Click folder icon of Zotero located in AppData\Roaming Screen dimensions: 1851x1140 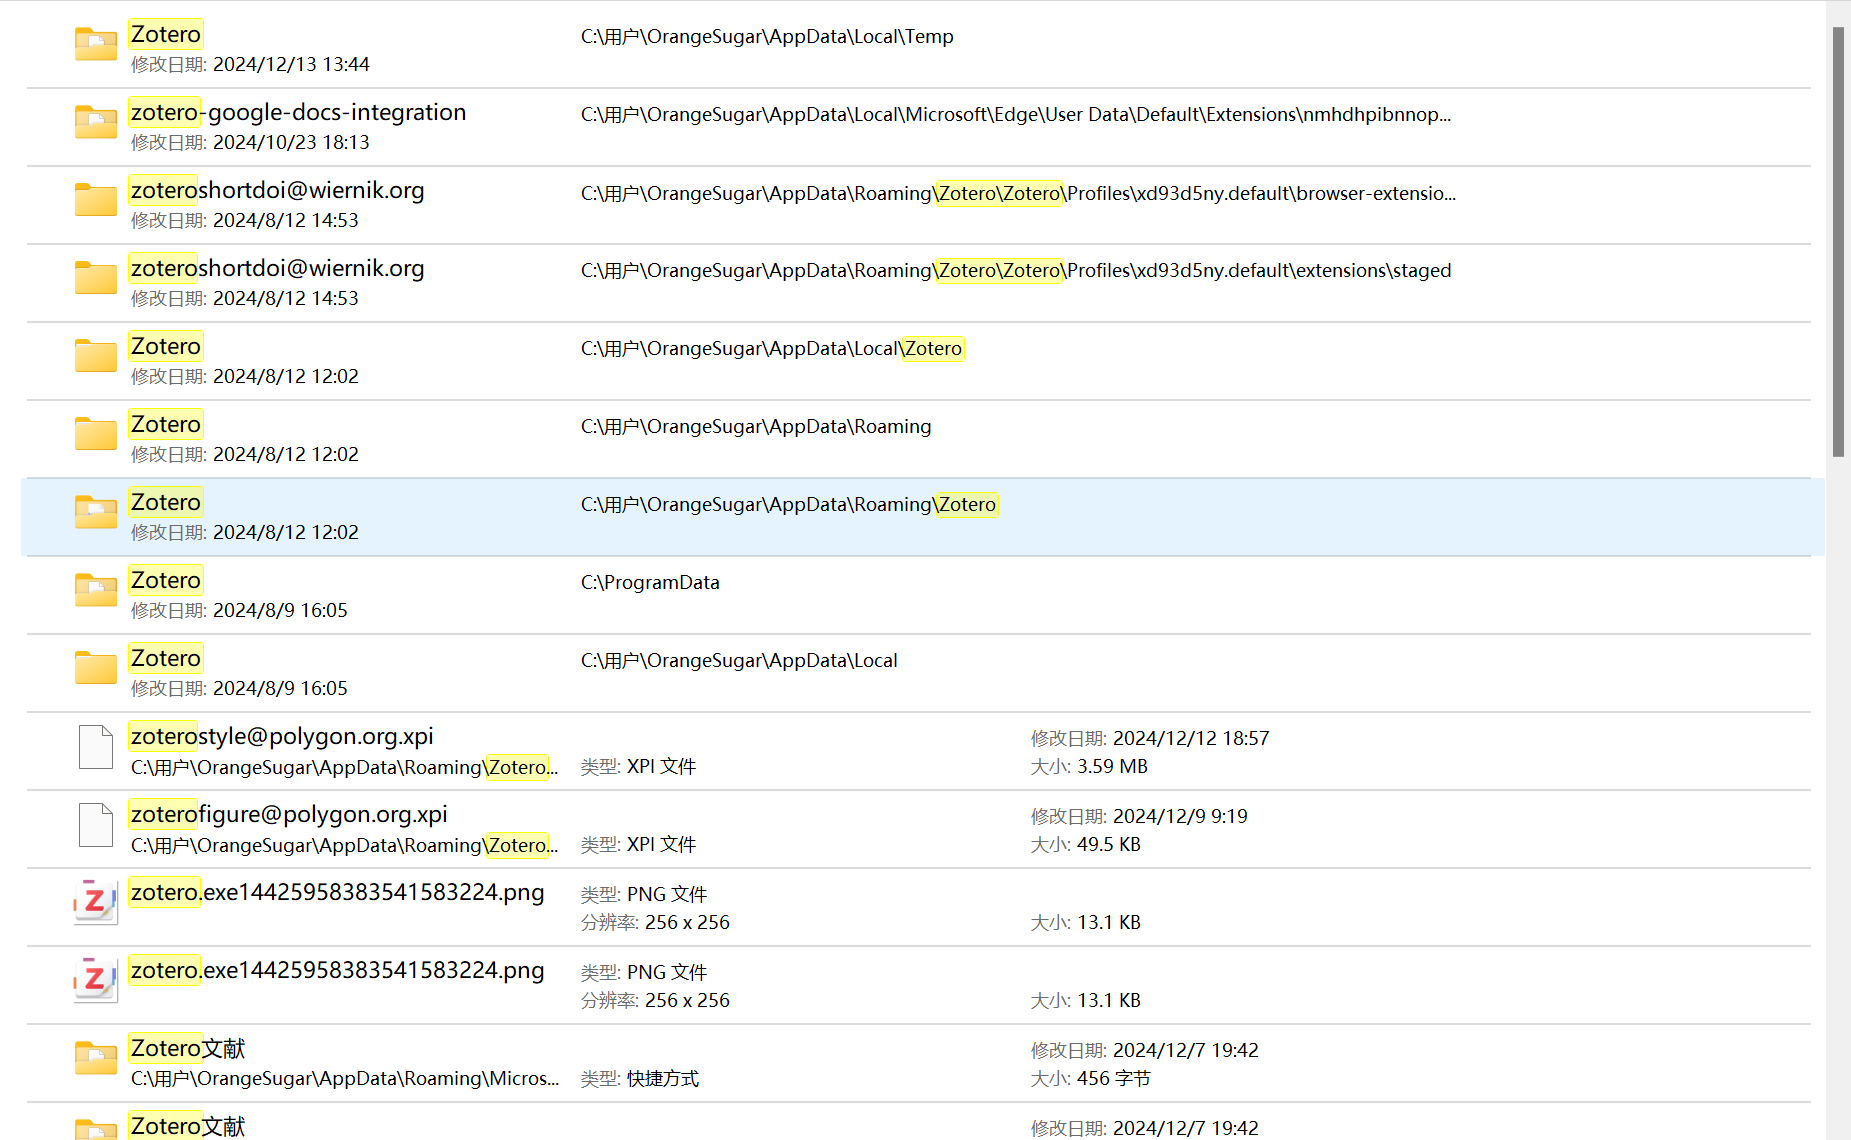[x=96, y=434]
